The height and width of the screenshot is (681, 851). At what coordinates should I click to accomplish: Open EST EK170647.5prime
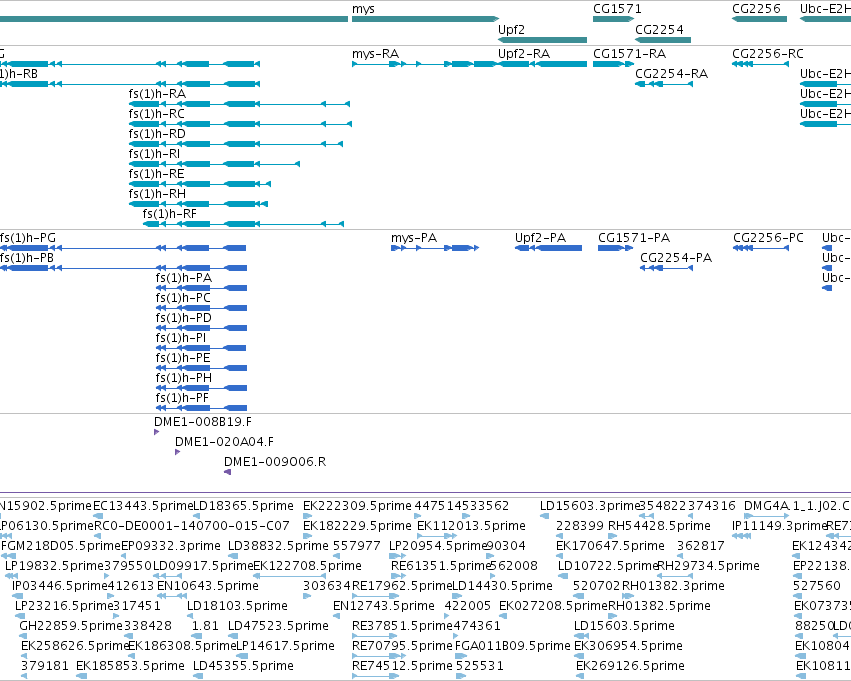click(x=611, y=546)
